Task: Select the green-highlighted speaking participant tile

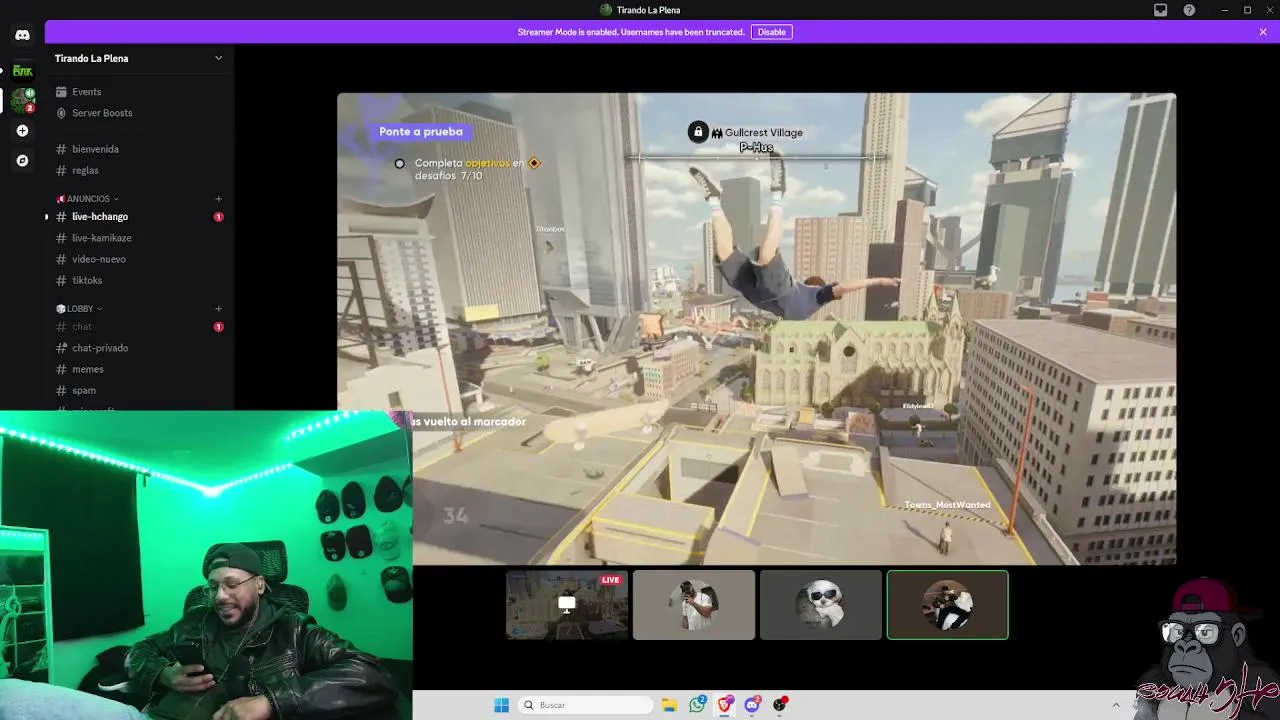Action: (x=948, y=605)
